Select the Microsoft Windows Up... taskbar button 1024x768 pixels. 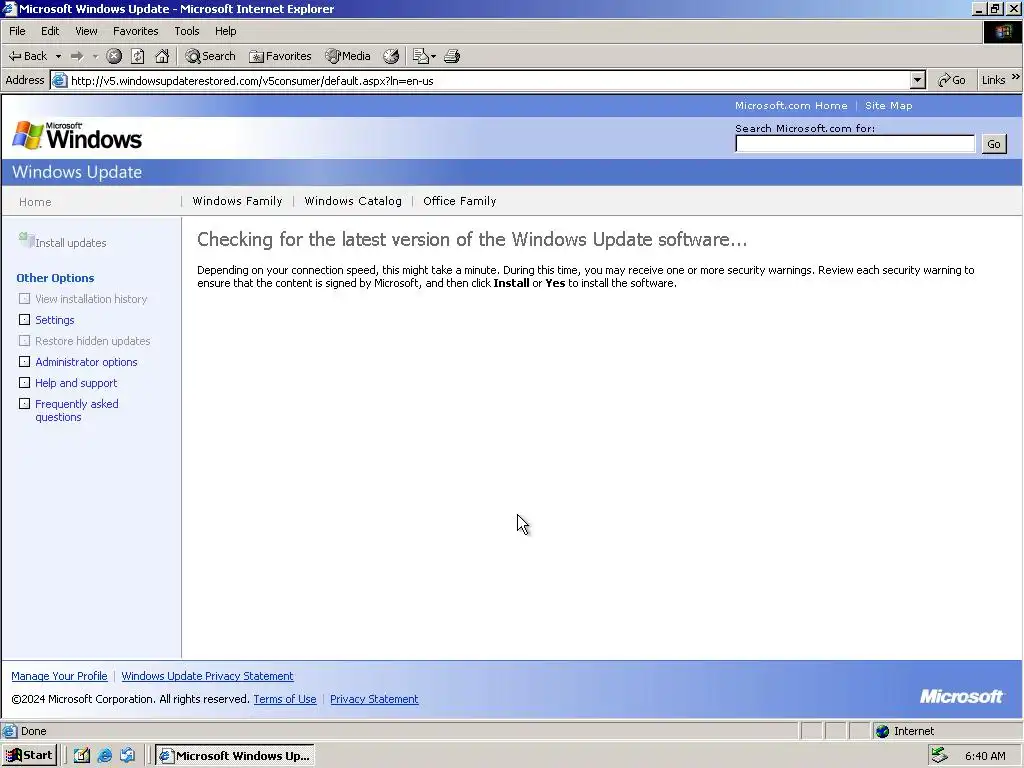pos(235,756)
